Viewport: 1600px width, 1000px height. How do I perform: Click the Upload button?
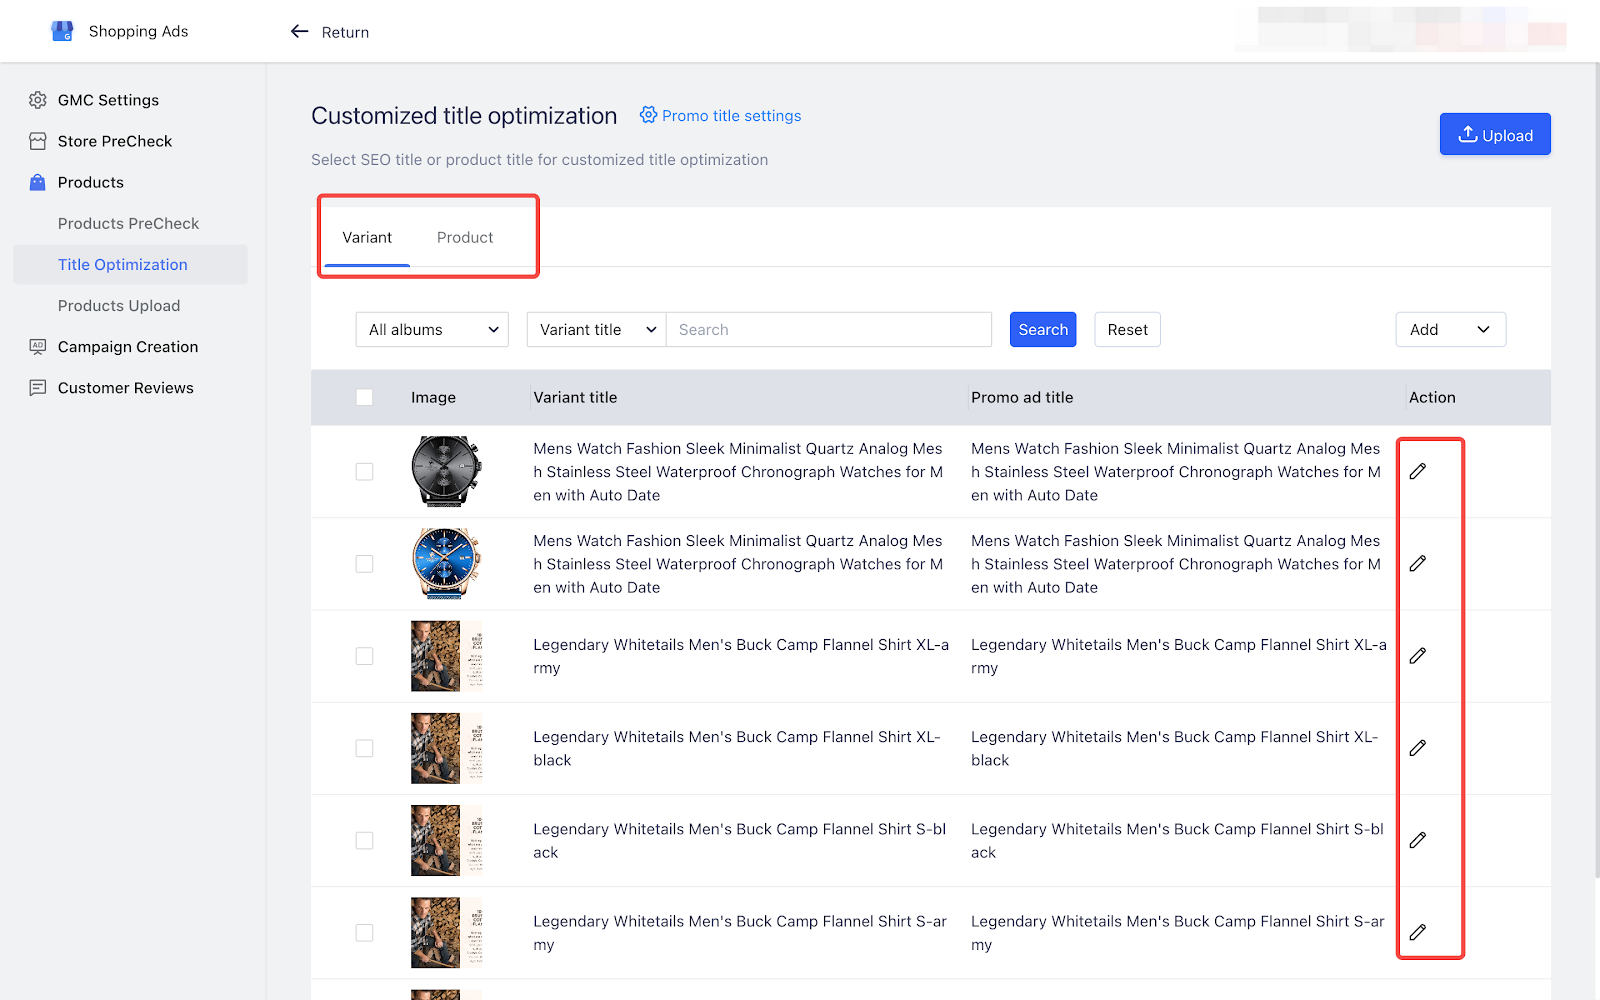[x=1495, y=134]
